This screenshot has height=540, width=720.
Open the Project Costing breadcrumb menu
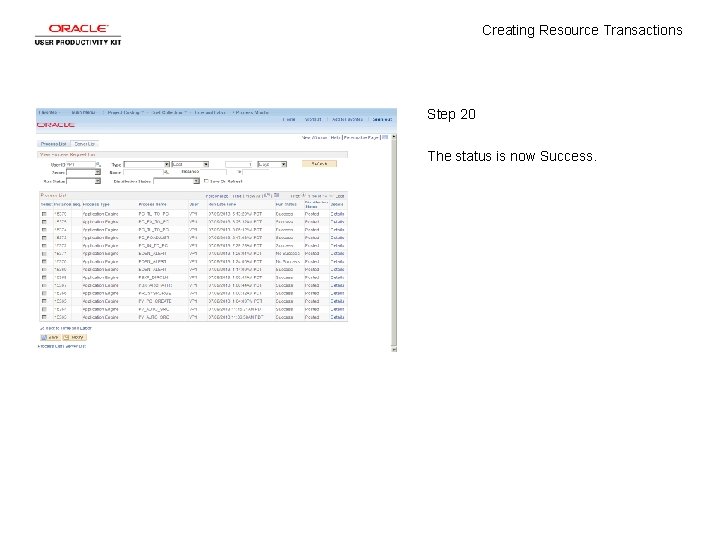(x=125, y=112)
